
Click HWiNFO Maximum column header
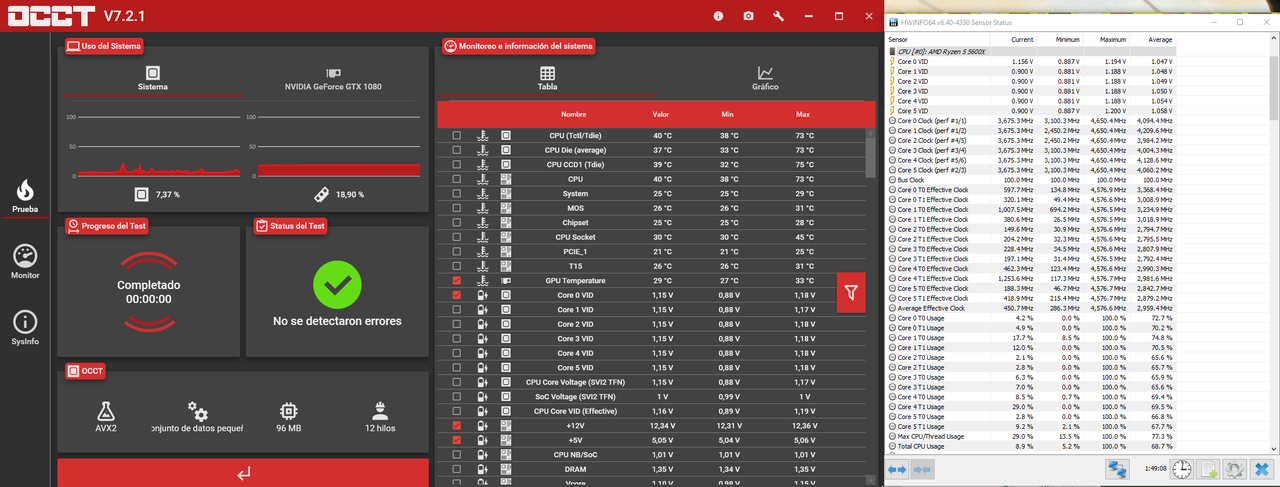1105,38
